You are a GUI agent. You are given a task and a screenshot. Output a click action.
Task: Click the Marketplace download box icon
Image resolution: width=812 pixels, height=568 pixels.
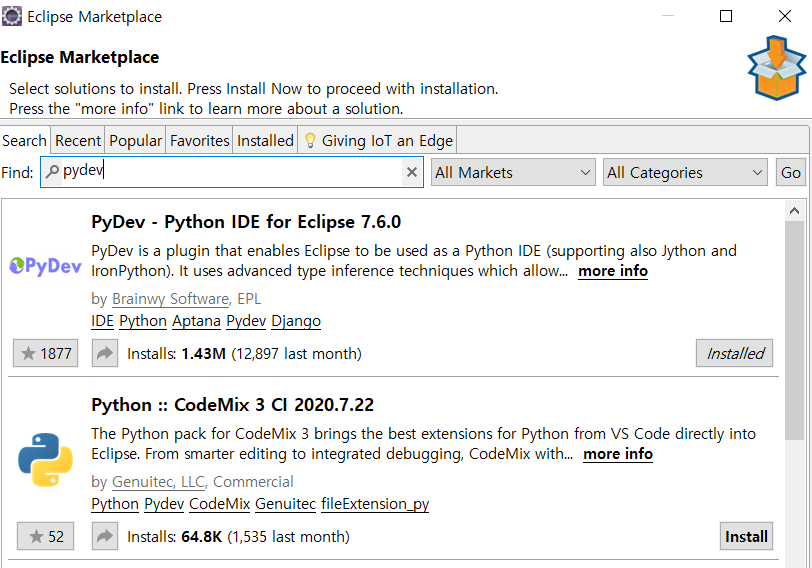pos(776,68)
